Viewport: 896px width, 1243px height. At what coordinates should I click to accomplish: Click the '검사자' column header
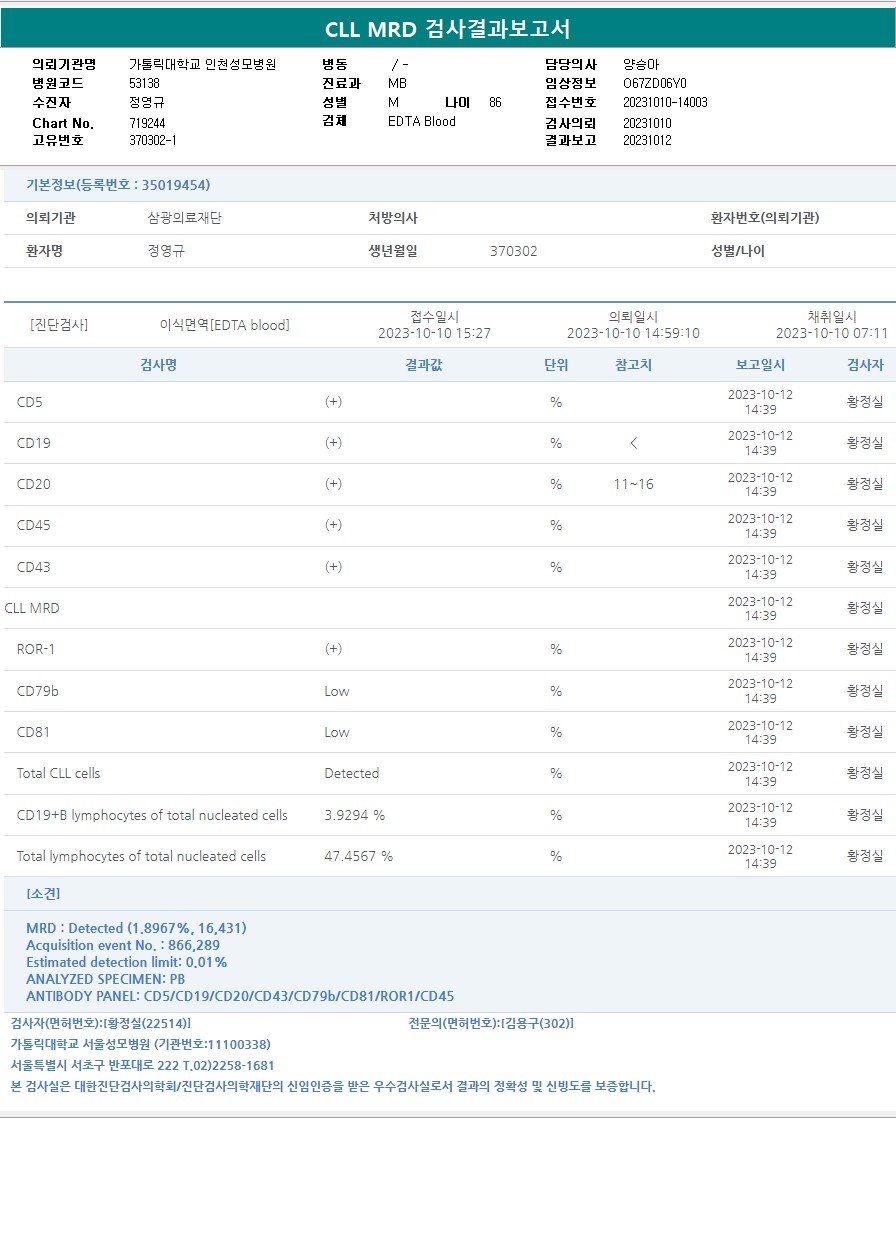865,365
